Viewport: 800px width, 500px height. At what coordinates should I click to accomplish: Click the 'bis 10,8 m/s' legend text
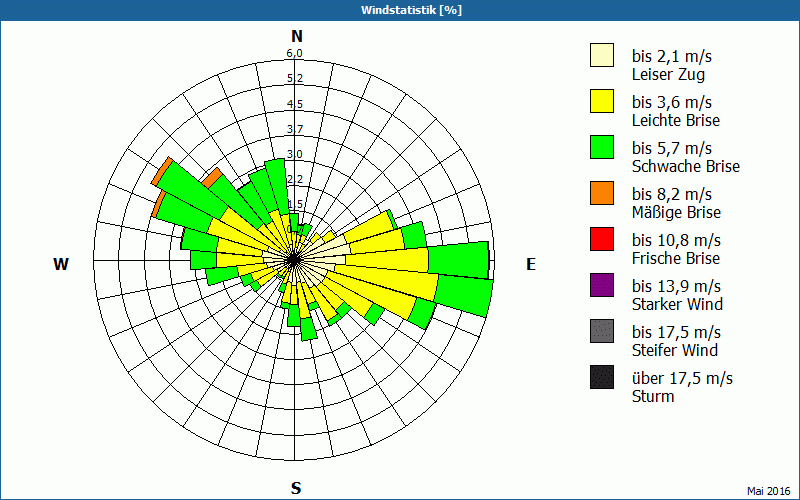point(676,240)
